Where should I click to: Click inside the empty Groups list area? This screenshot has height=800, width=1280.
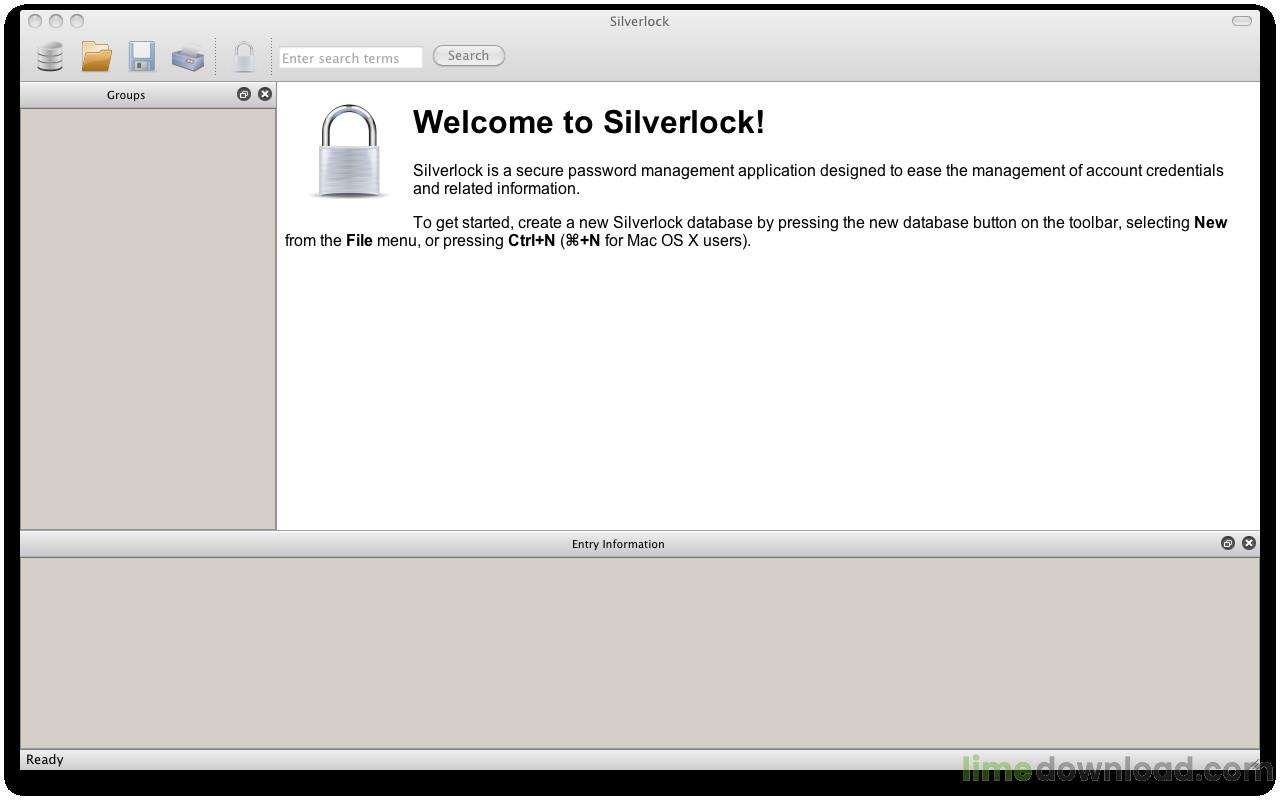148,319
